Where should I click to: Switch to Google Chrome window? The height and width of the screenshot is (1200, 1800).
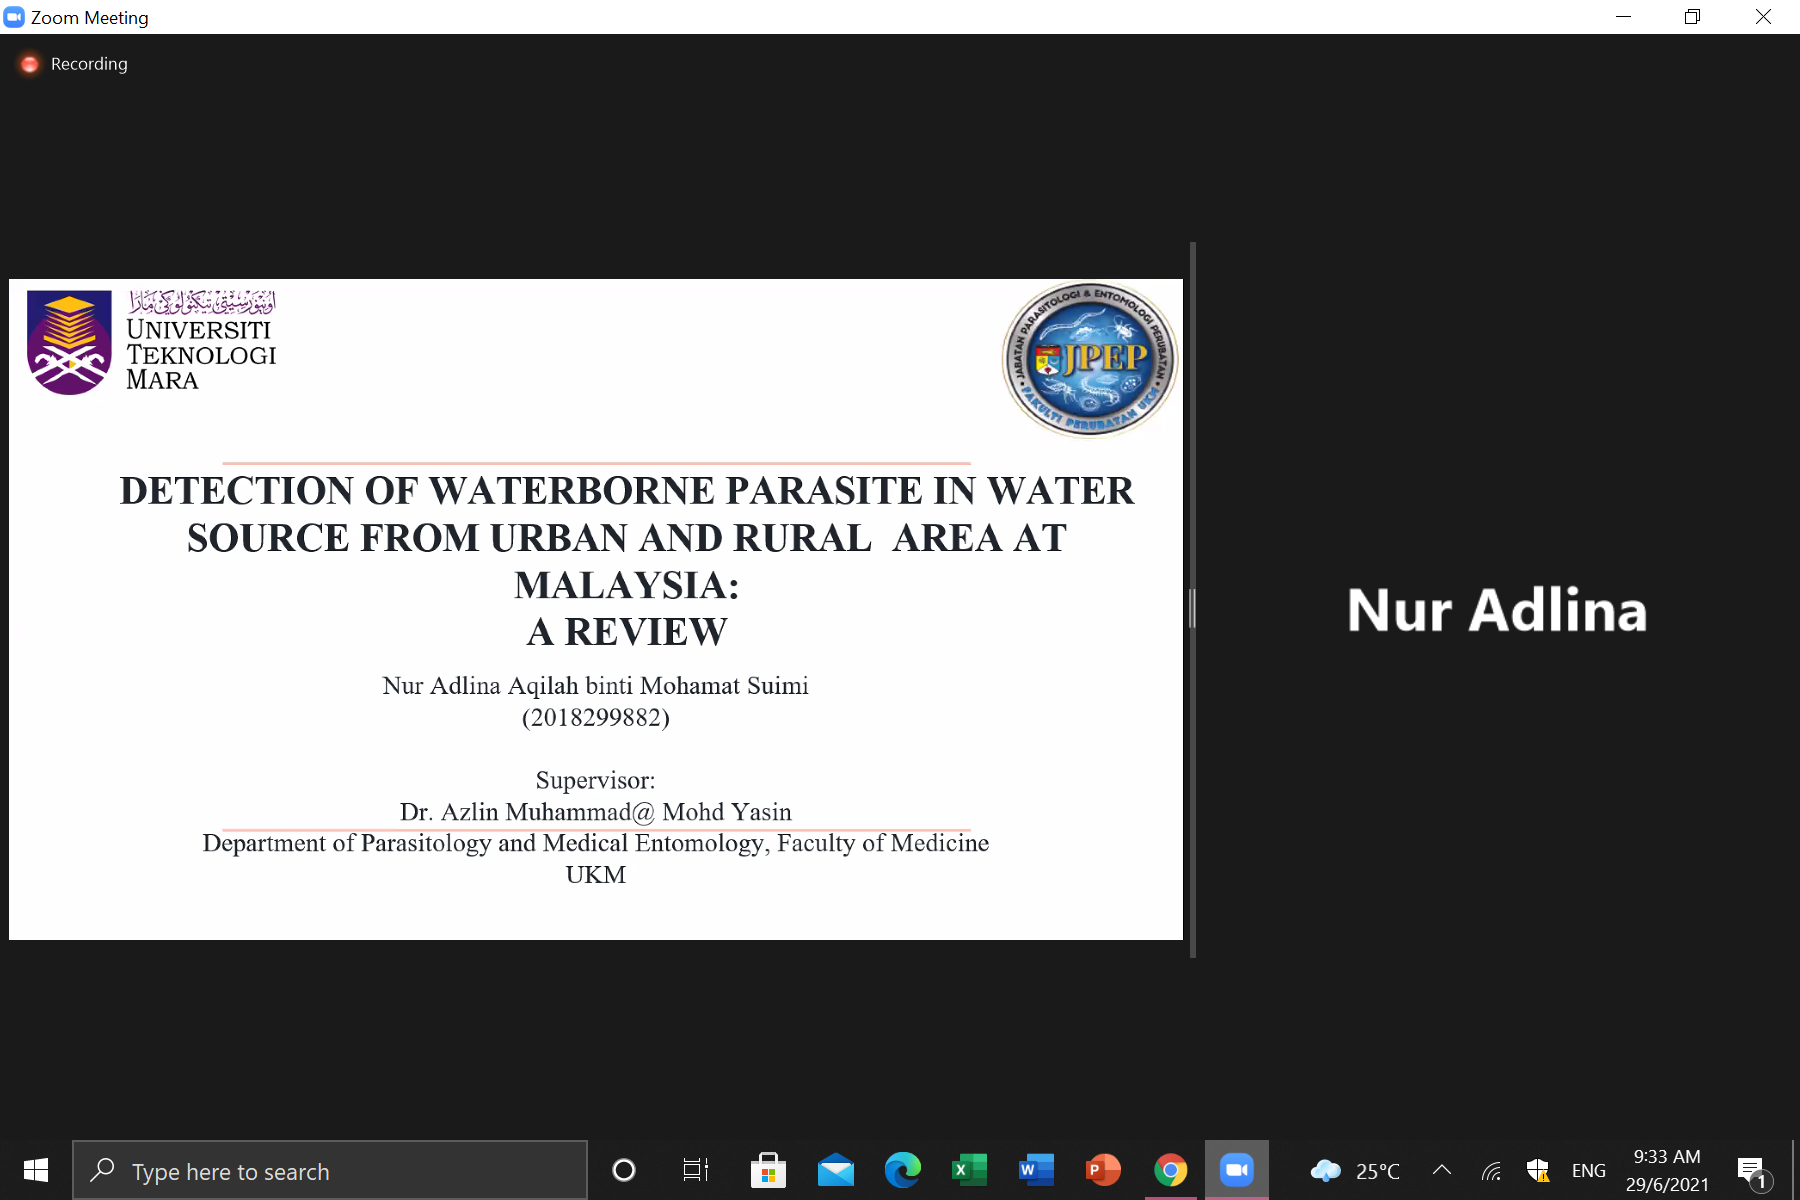click(1170, 1170)
